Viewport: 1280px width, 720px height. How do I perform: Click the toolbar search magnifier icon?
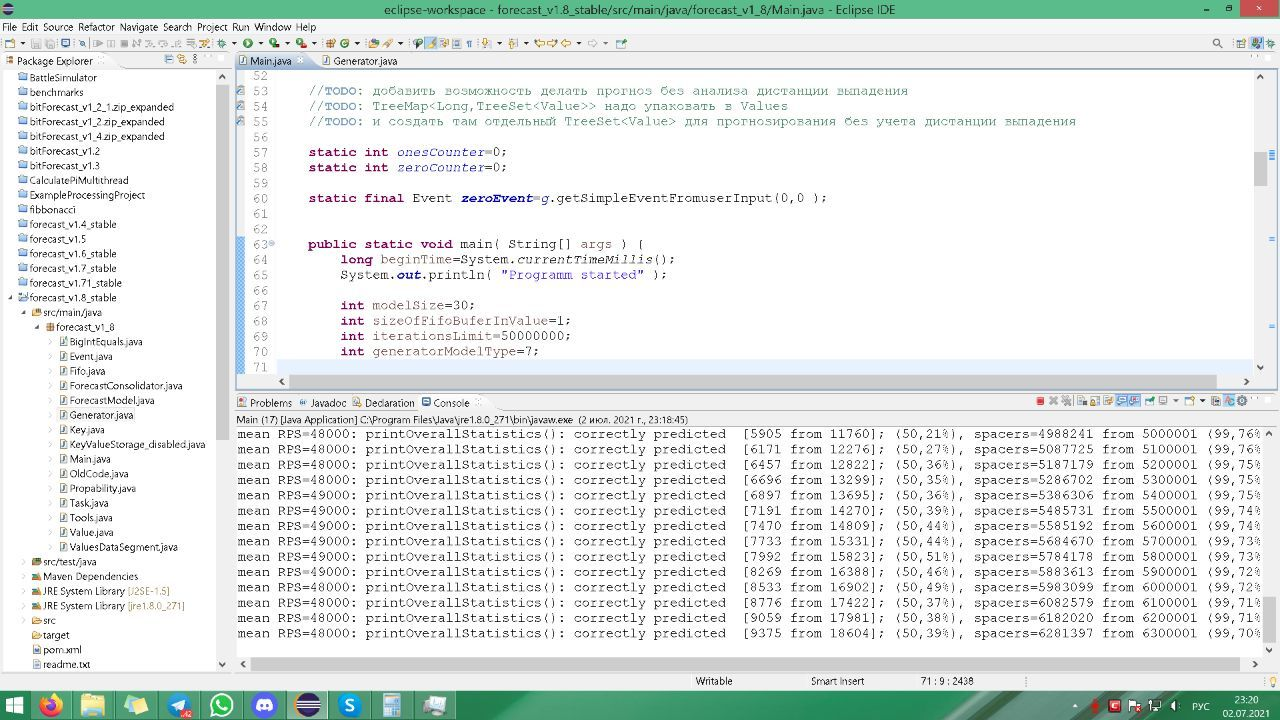point(1217,43)
